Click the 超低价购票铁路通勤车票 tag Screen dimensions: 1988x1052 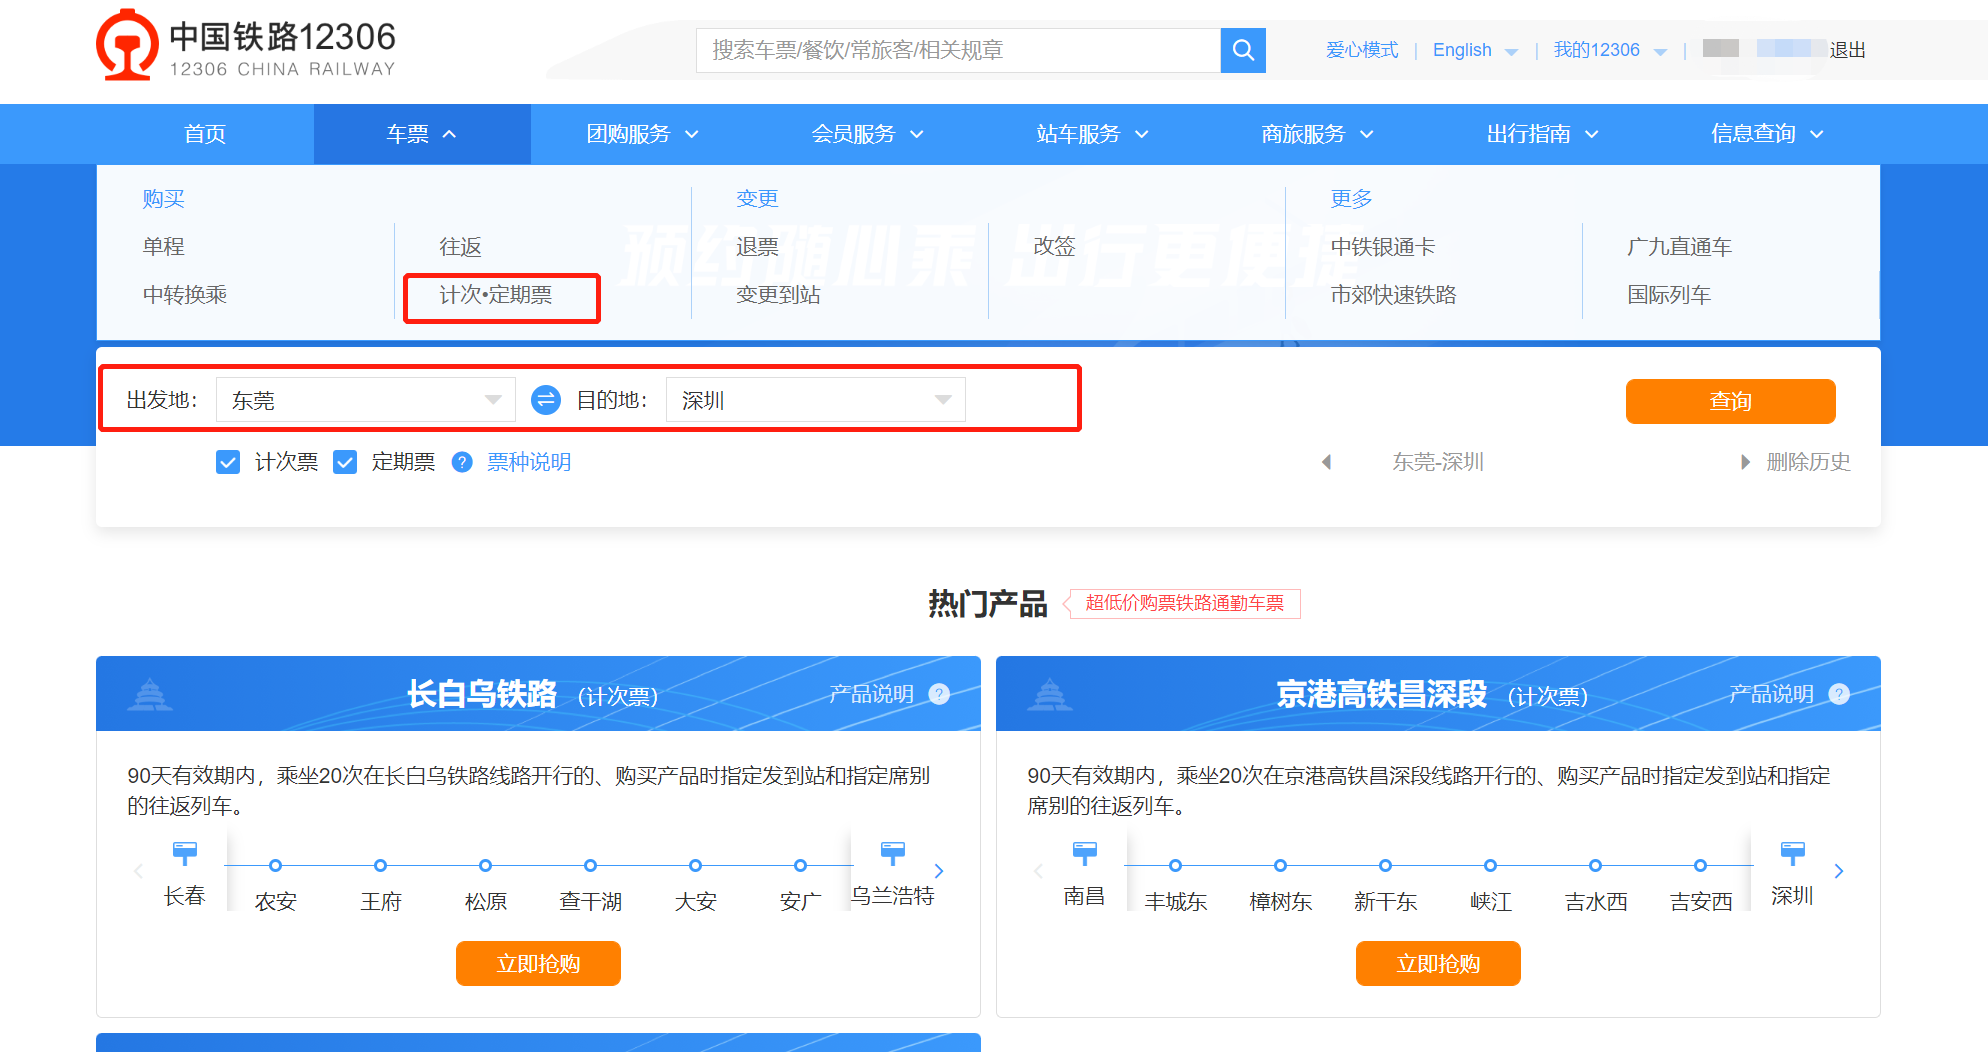click(1185, 603)
